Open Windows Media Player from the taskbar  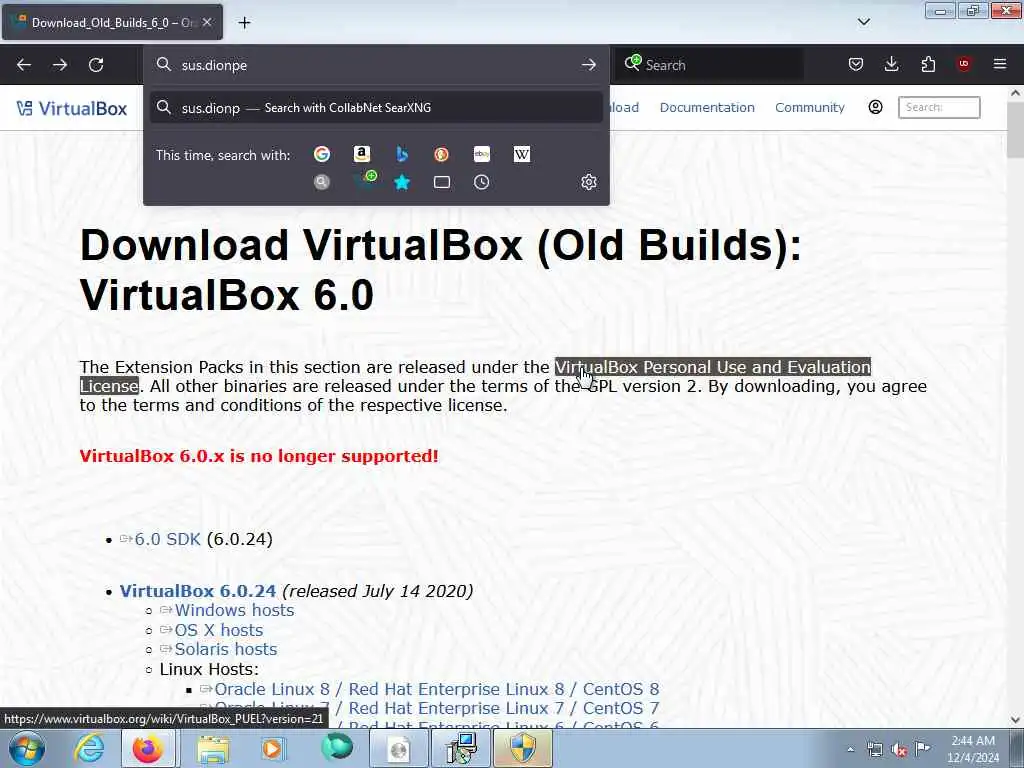pyautogui.click(x=274, y=748)
